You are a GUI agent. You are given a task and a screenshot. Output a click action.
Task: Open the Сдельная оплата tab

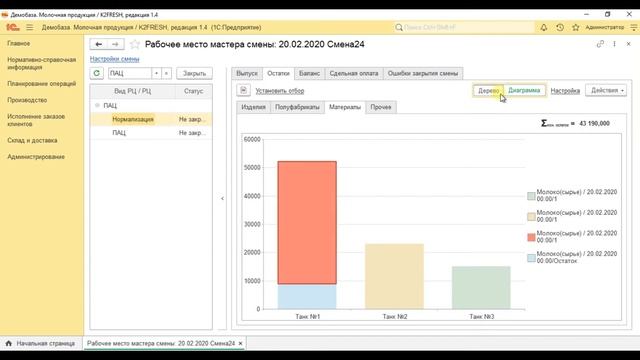coord(354,73)
